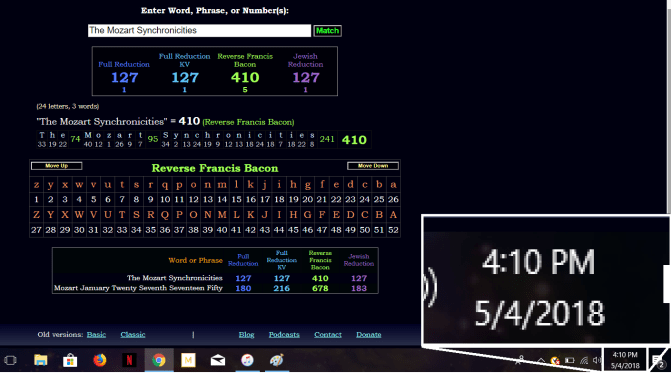This screenshot has height=373, width=671.
Task: Open iTunes in the taskbar
Action: (x=247, y=360)
